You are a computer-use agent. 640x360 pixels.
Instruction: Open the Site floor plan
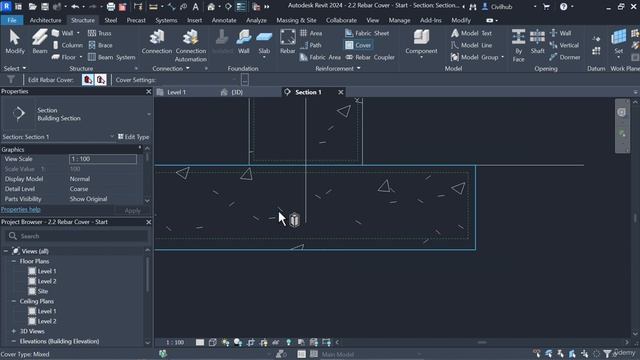click(x=43, y=291)
